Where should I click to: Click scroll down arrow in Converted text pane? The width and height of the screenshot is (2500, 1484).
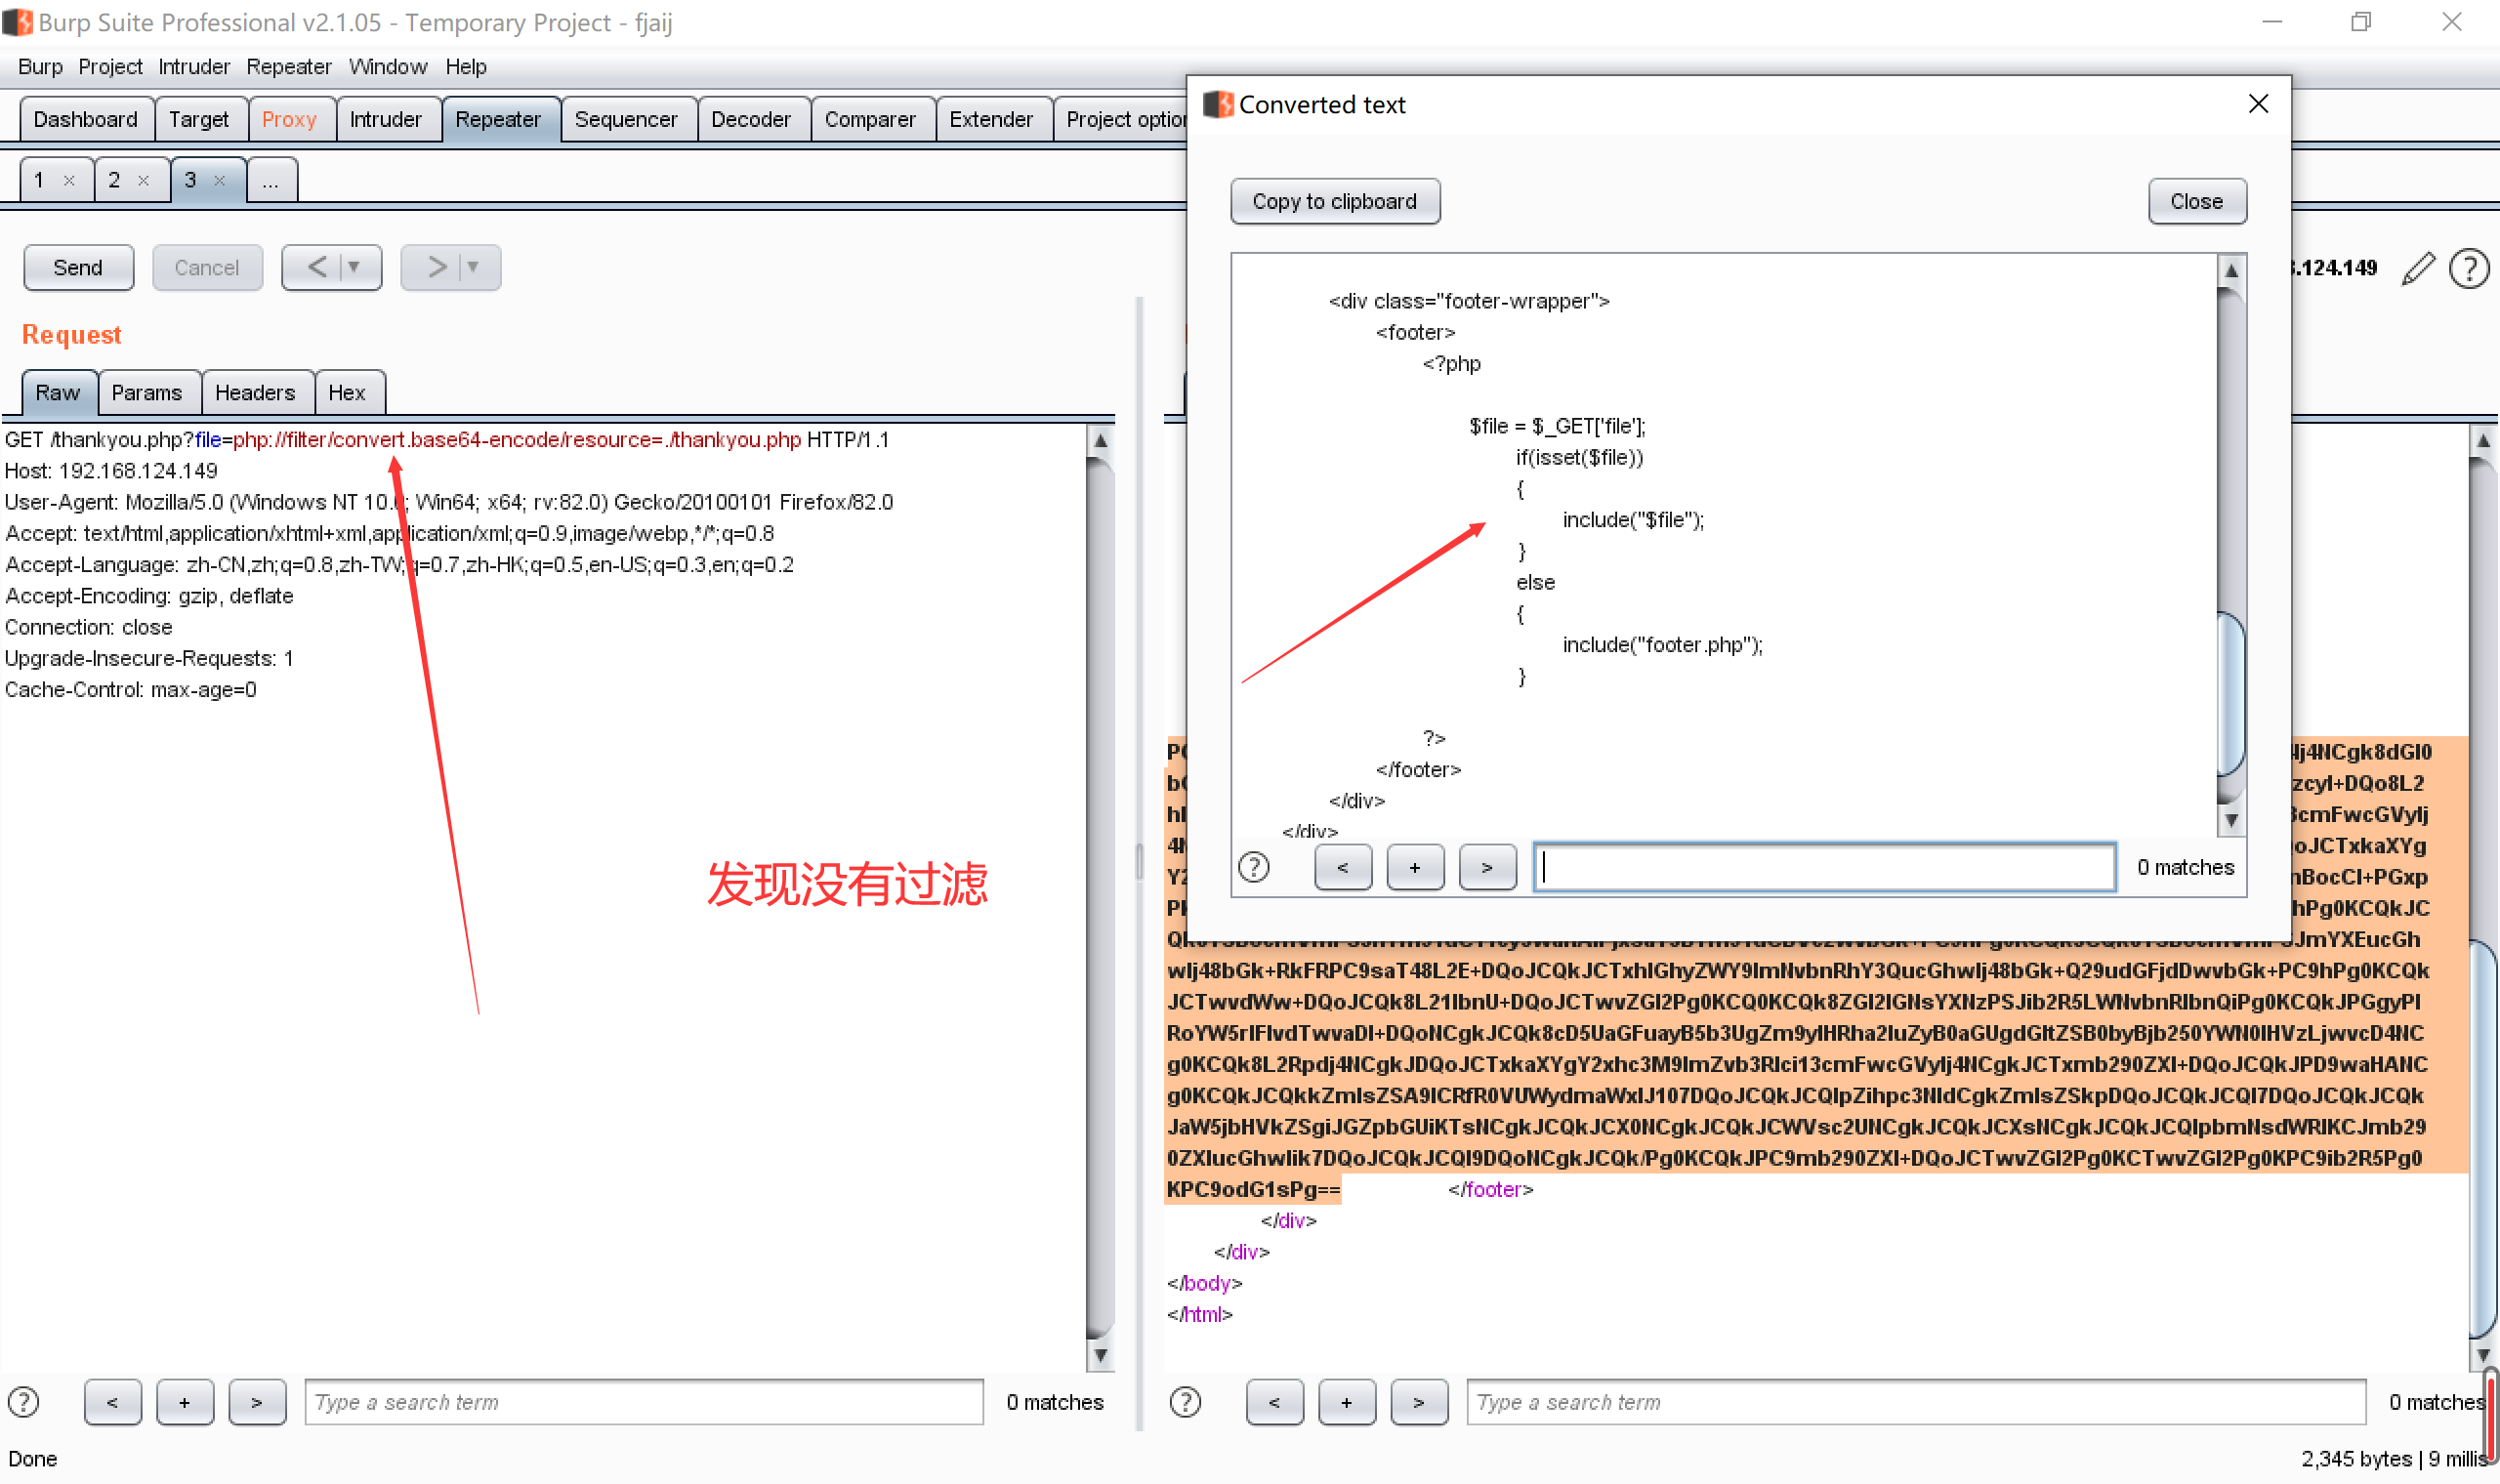coord(2231,820)
